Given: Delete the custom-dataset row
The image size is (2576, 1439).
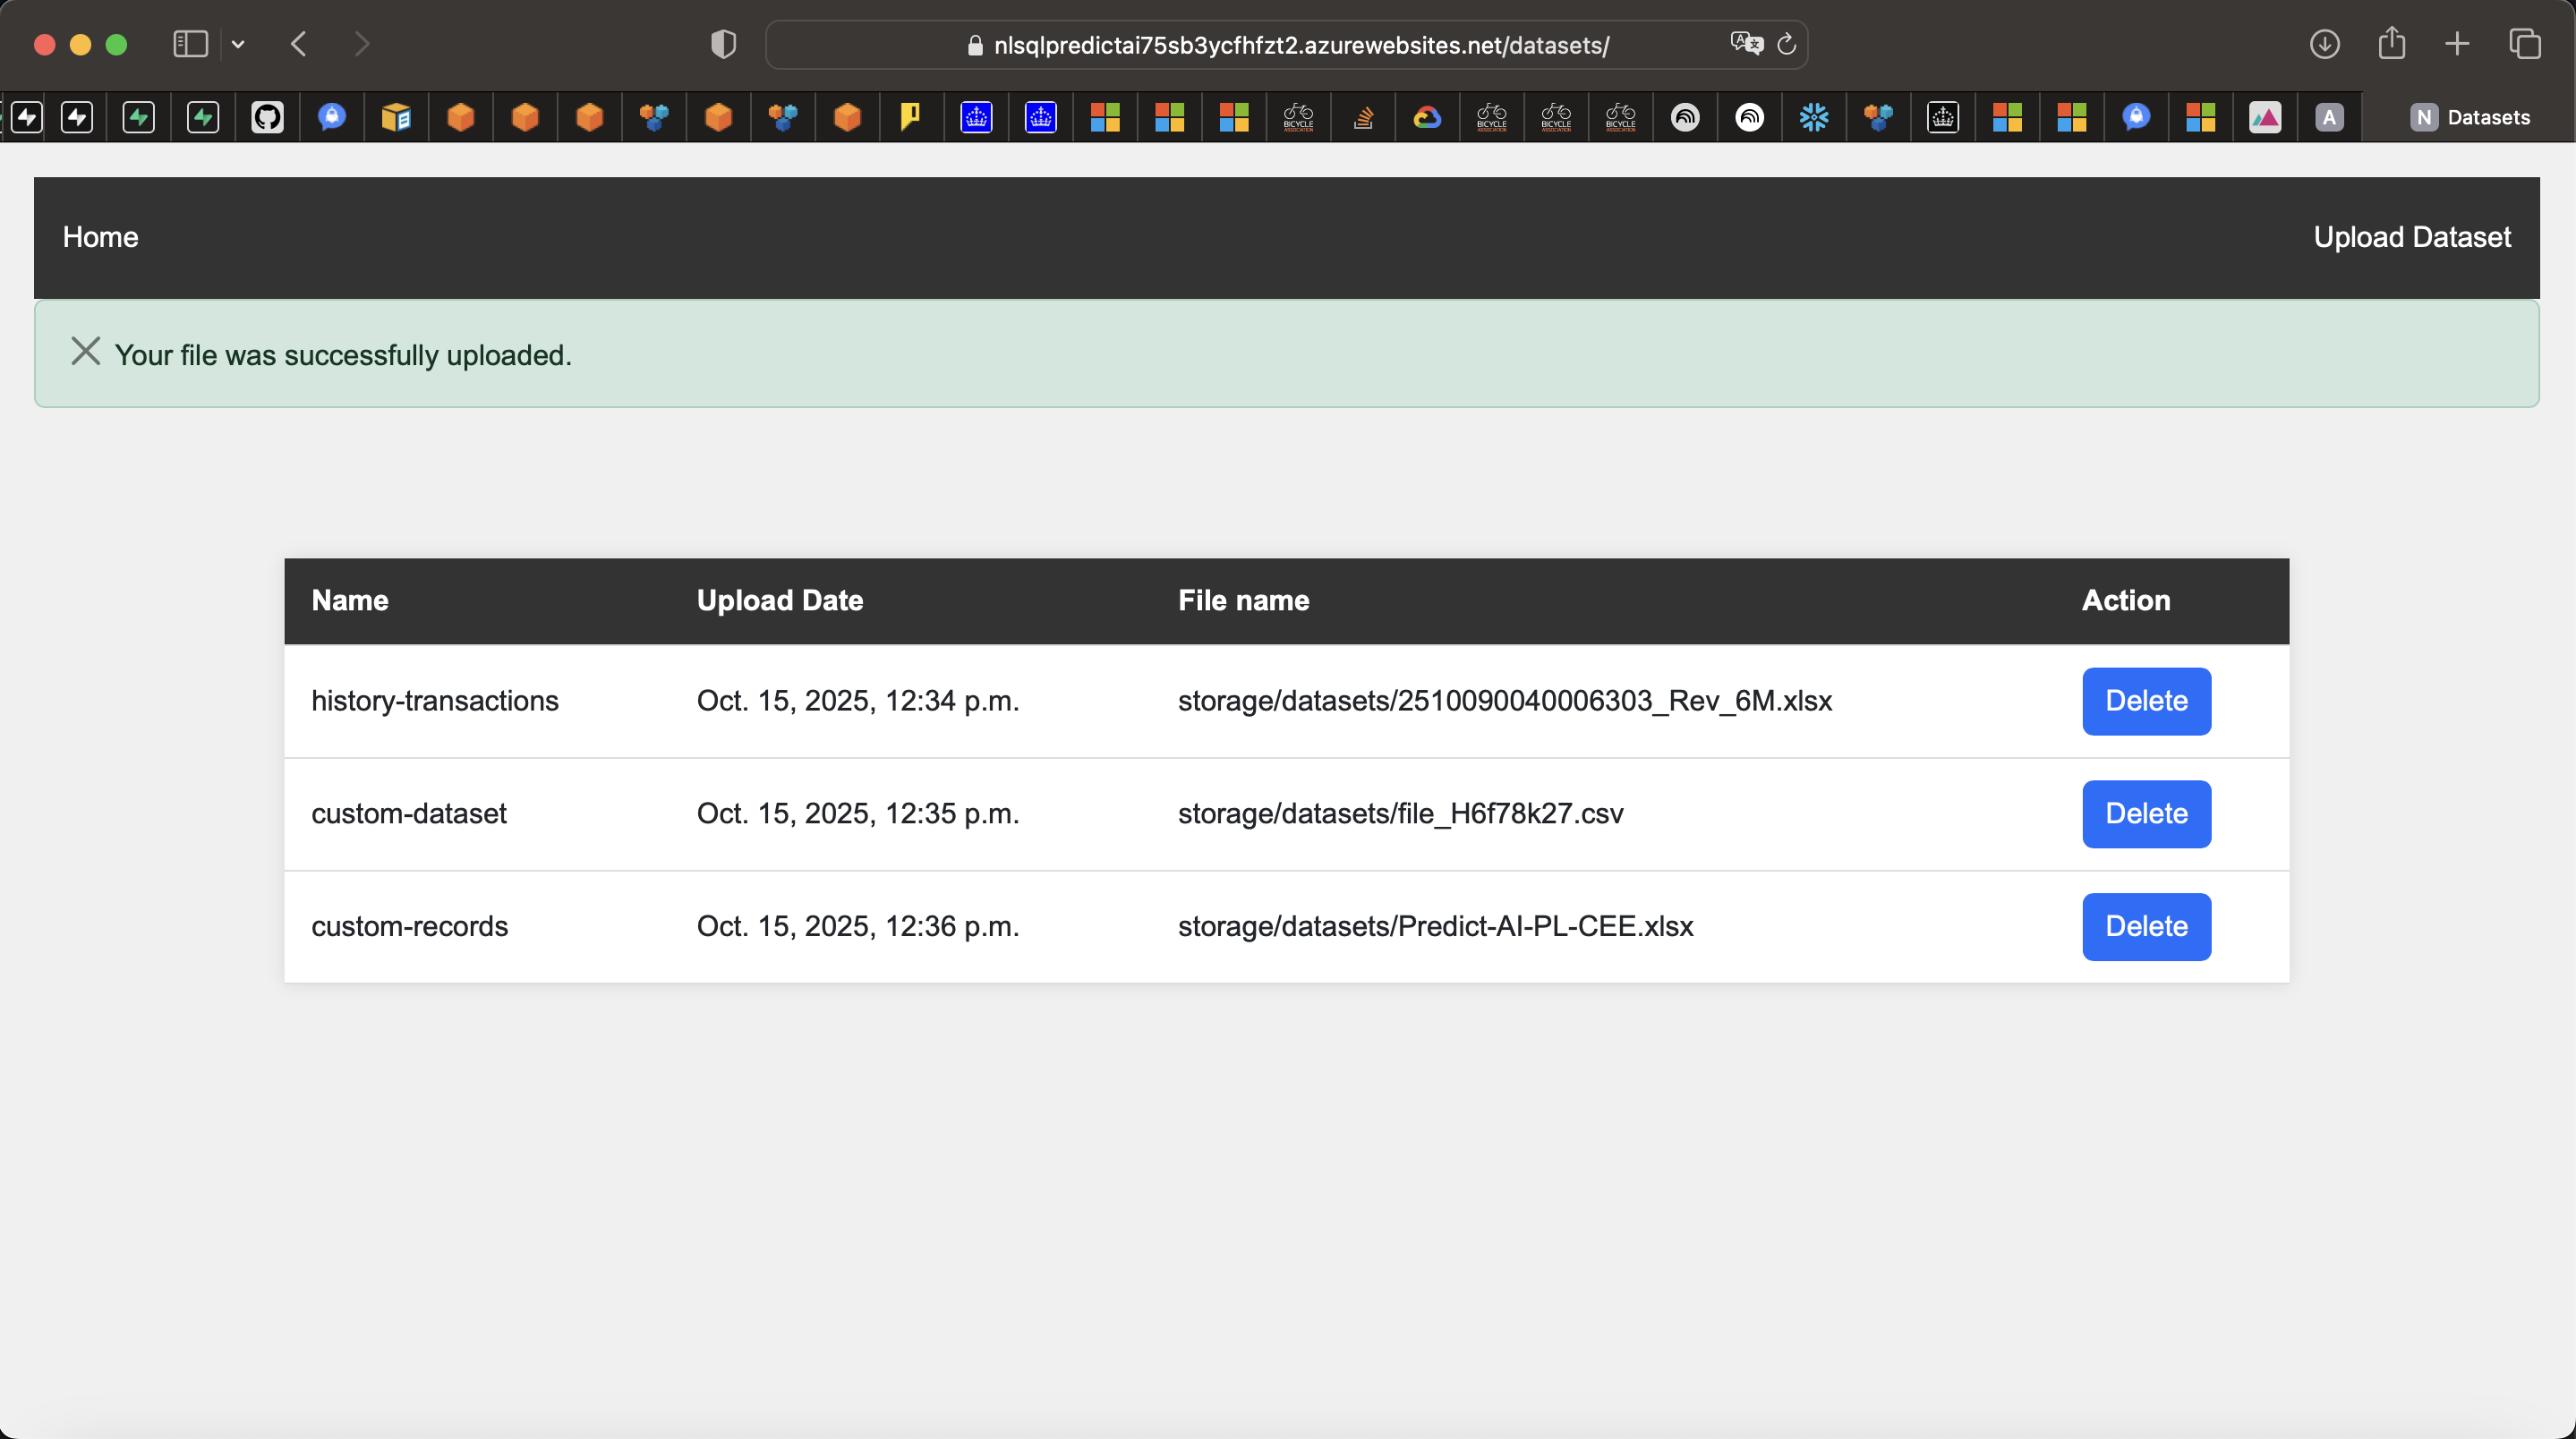Looking at the screenshot, I should tap(2146, 814).
